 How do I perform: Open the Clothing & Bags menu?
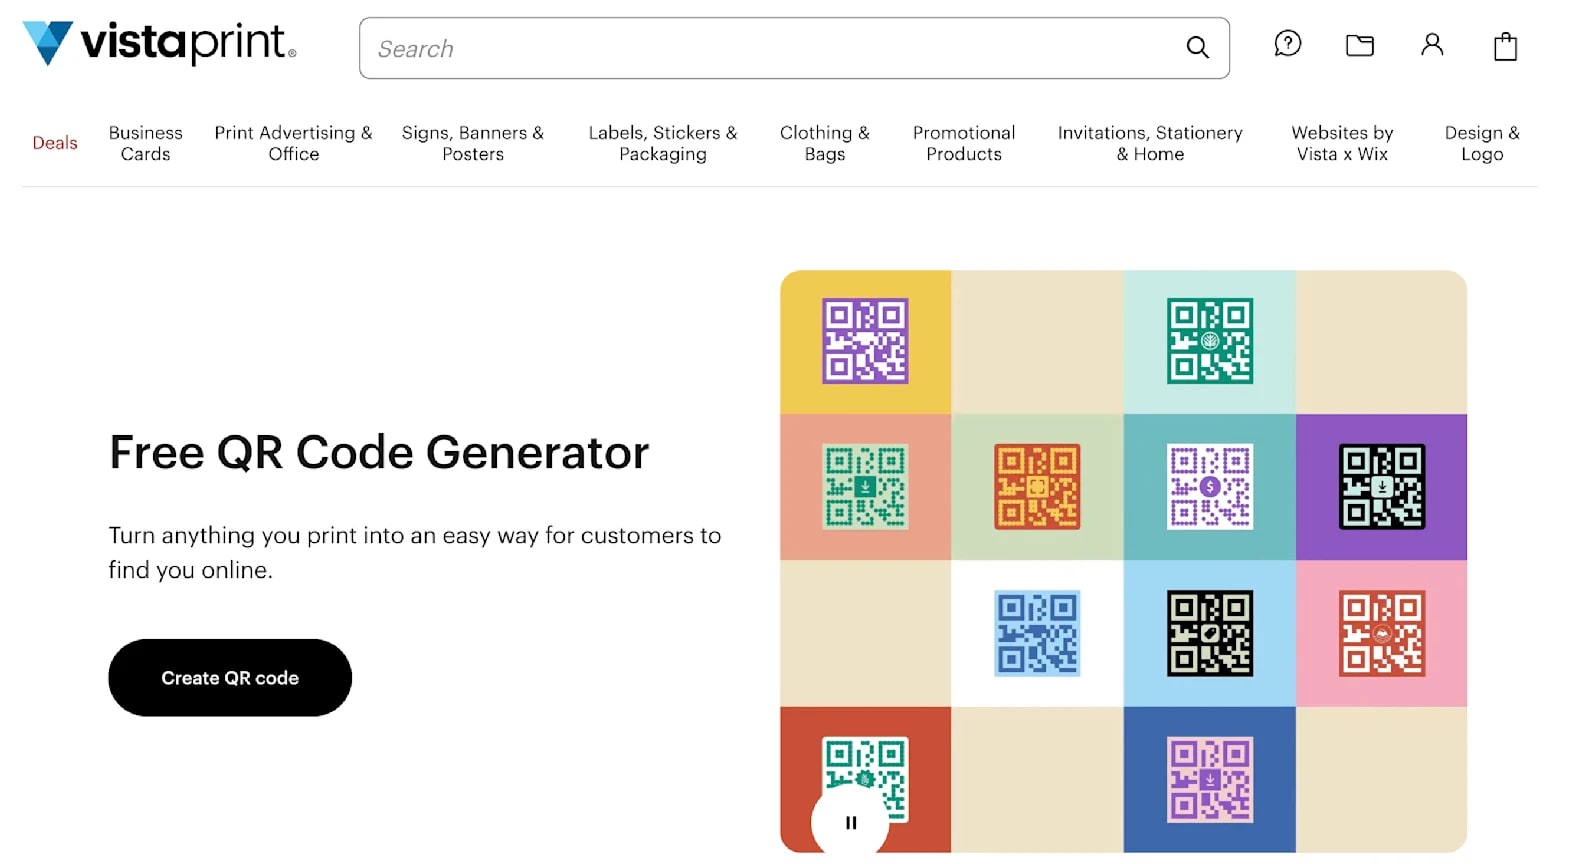point(824,142)
